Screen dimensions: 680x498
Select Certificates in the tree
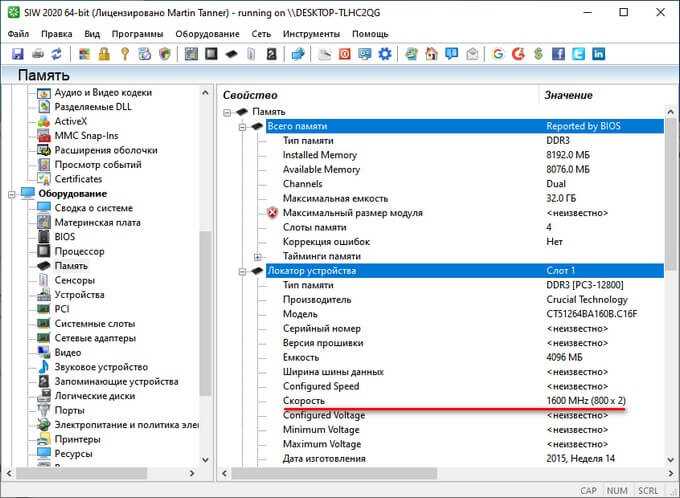pos(78,179)
